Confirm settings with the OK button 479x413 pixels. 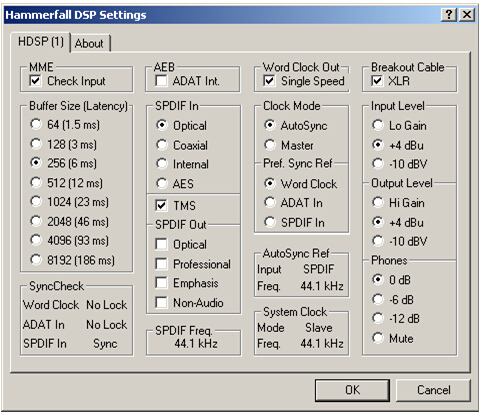[x=352, y=390]
